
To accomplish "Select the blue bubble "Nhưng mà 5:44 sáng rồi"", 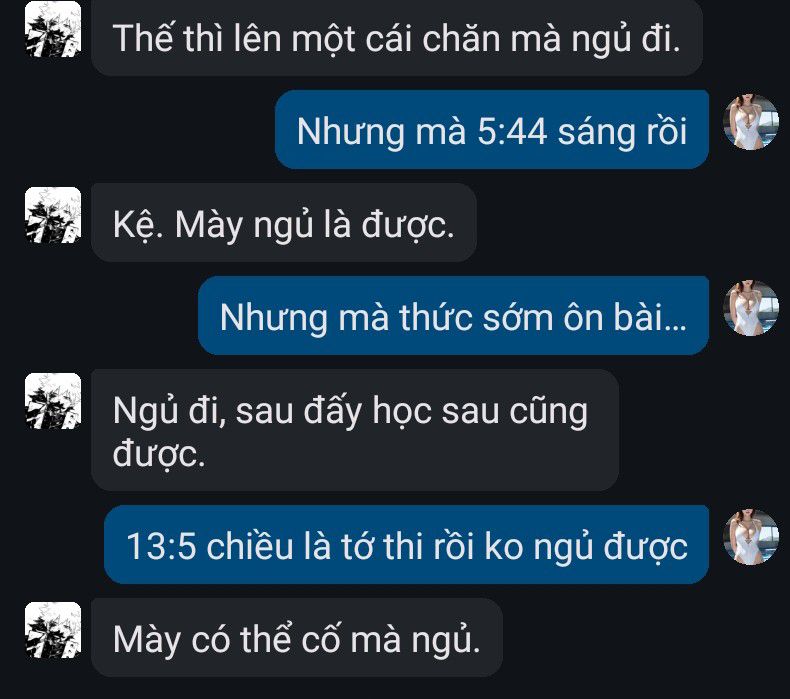I will point(492,130).
